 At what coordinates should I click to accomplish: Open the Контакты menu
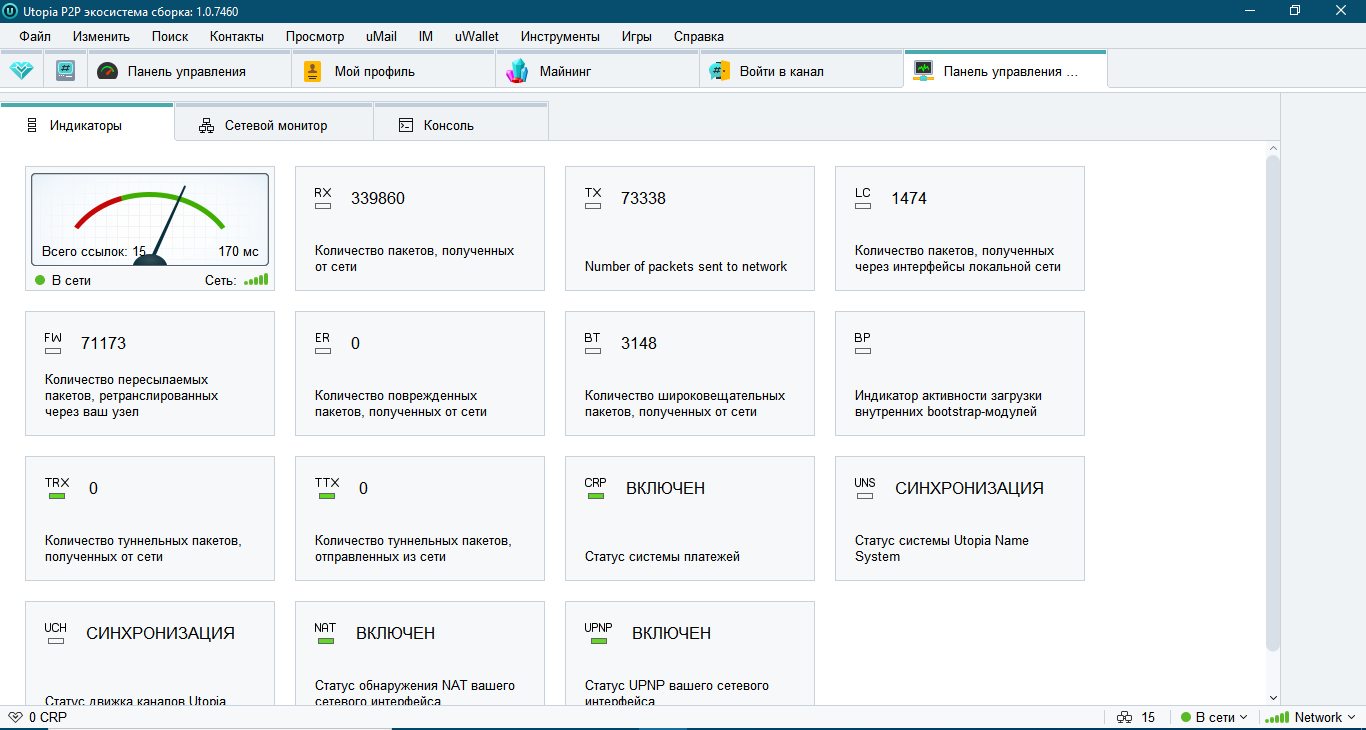click(237, 36)
